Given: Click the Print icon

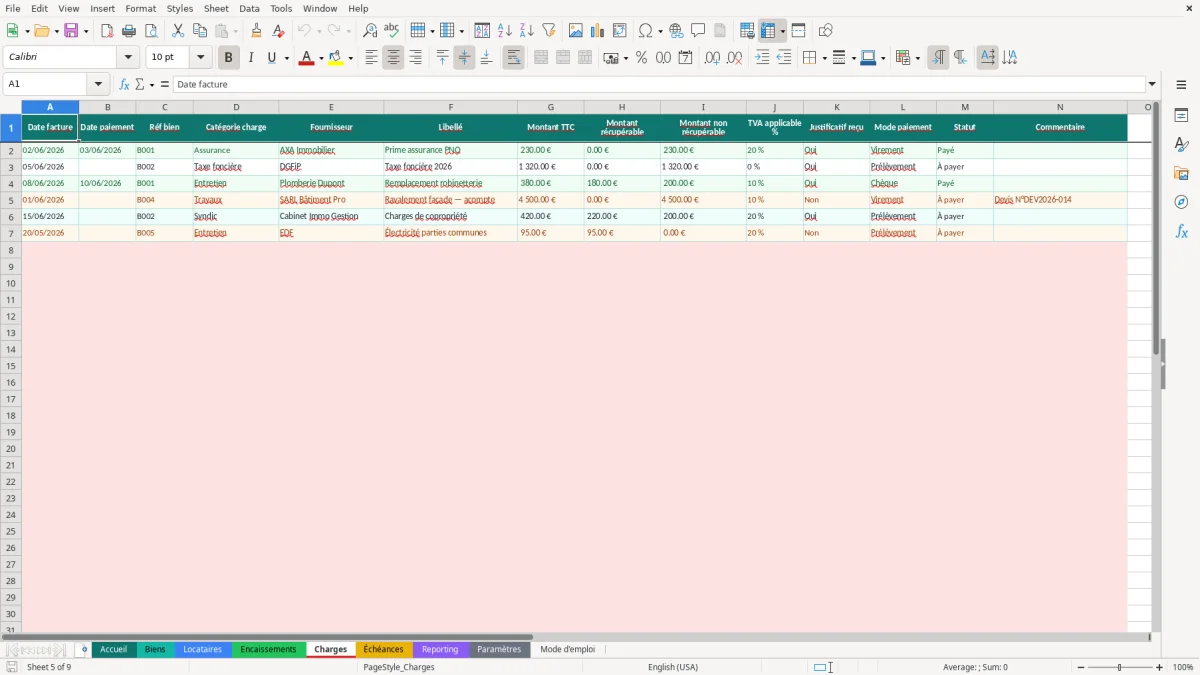Looking at the screenshot, I should point(129,31).
